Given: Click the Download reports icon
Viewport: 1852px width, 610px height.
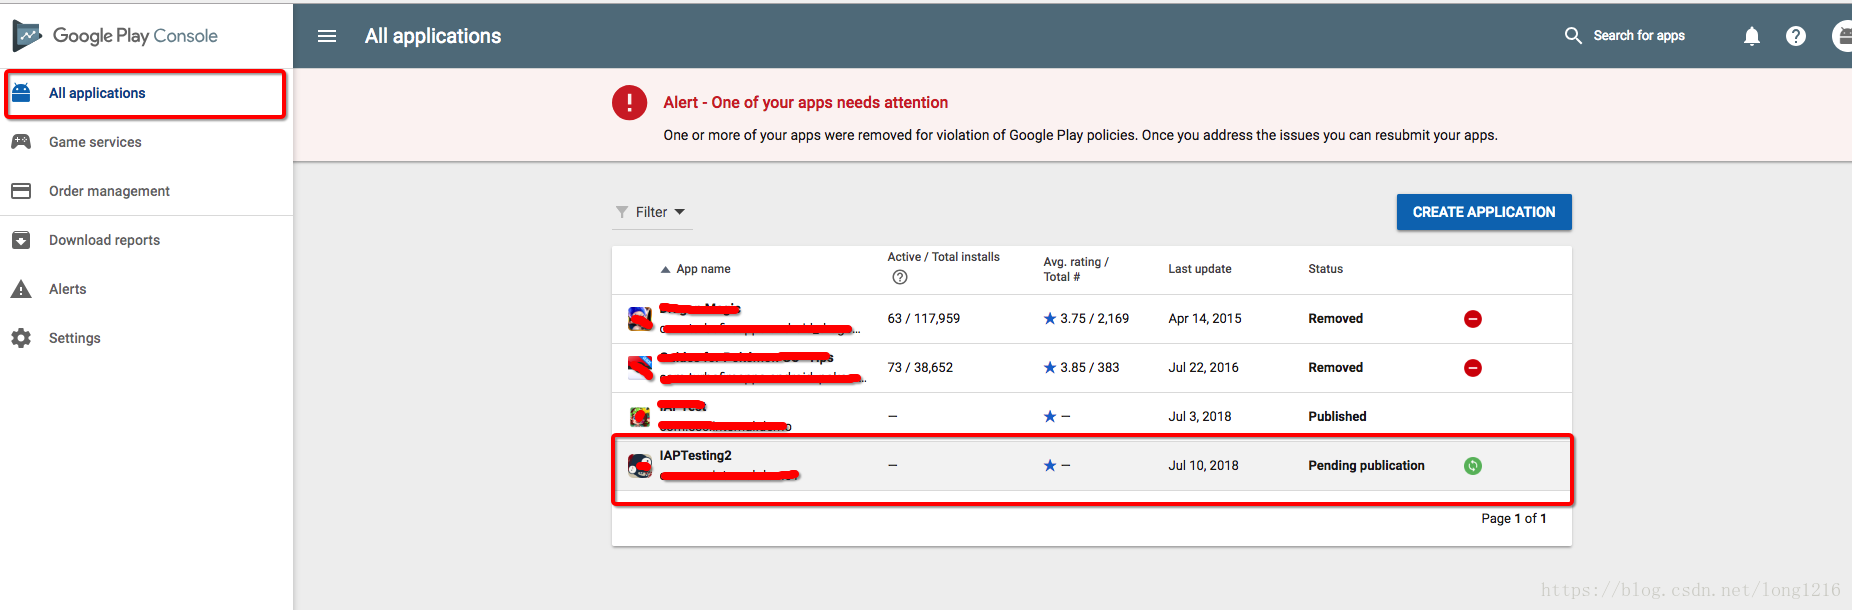Looking at the screenshot, I should 21,240.
